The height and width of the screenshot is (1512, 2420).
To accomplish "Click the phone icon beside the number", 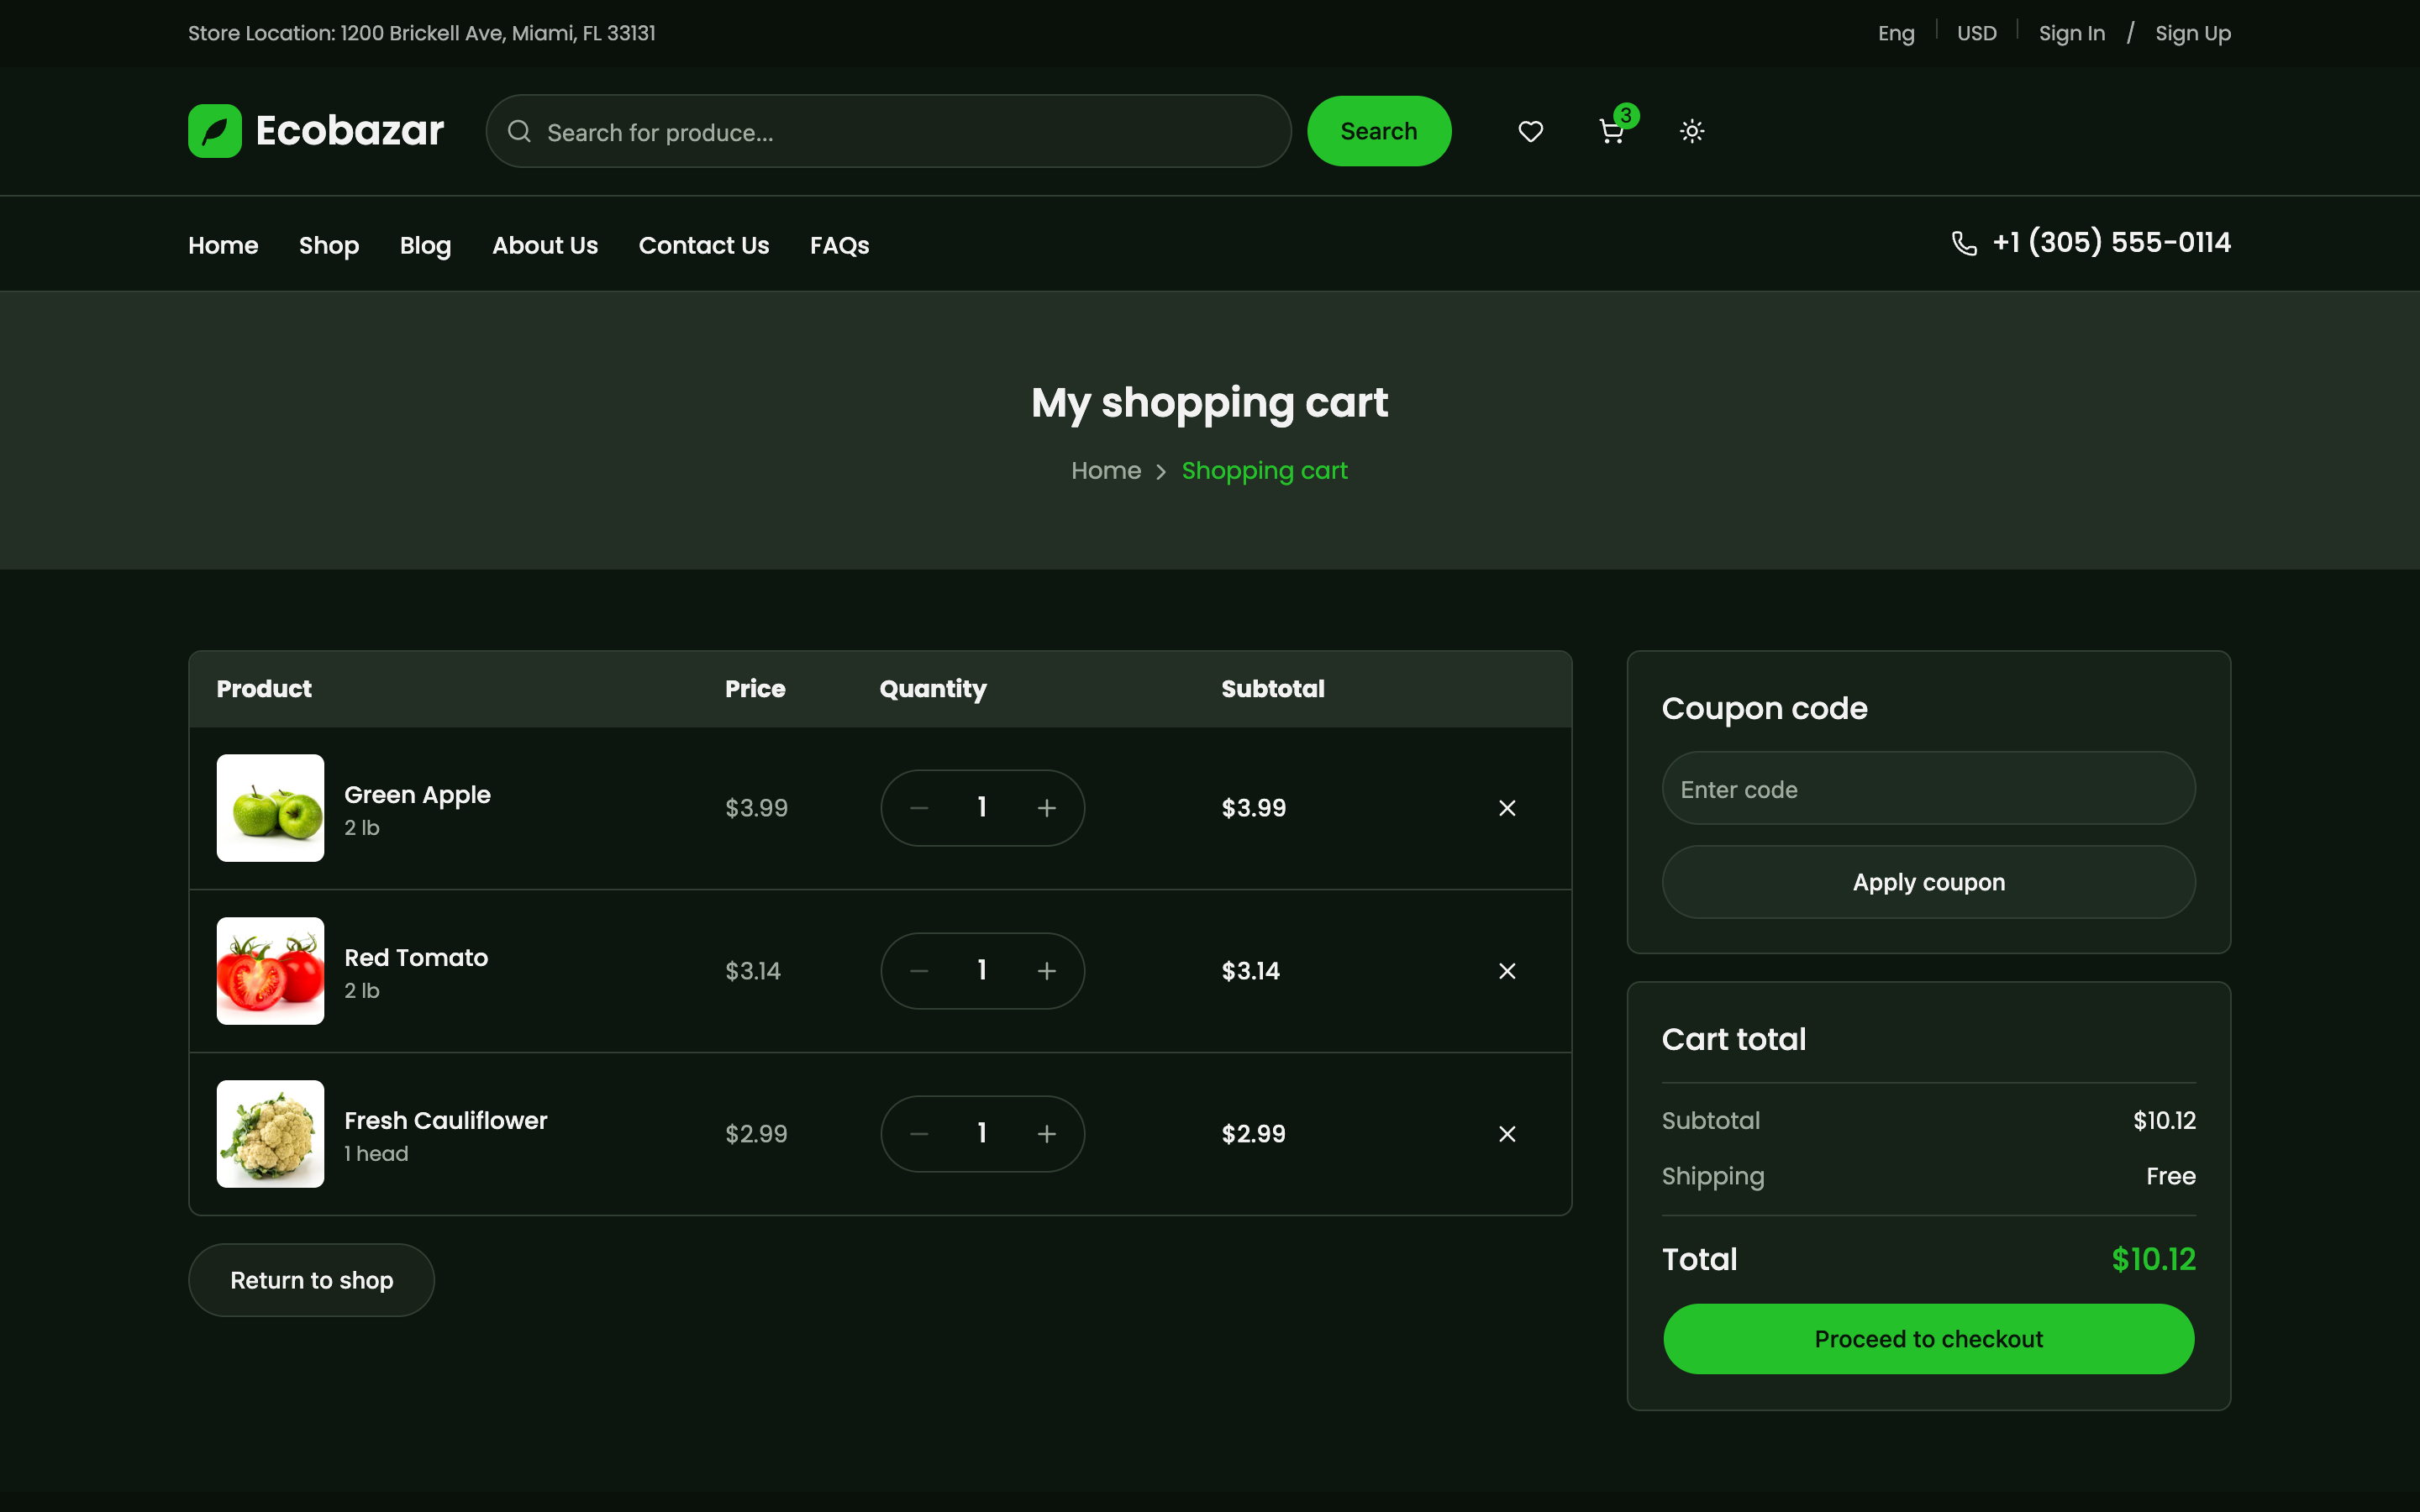I will tap(1964, 243).
